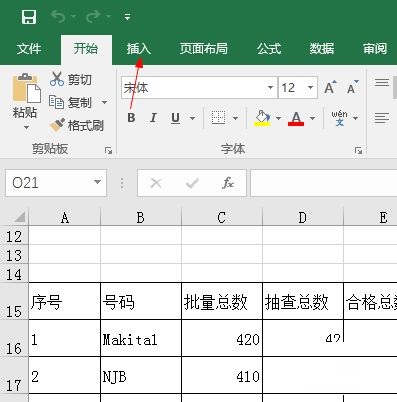Viewport: 397px width, 402px height.
Task: Click Decrease Font Size icon
Action: pyautogui.click(x=352, y=87)
